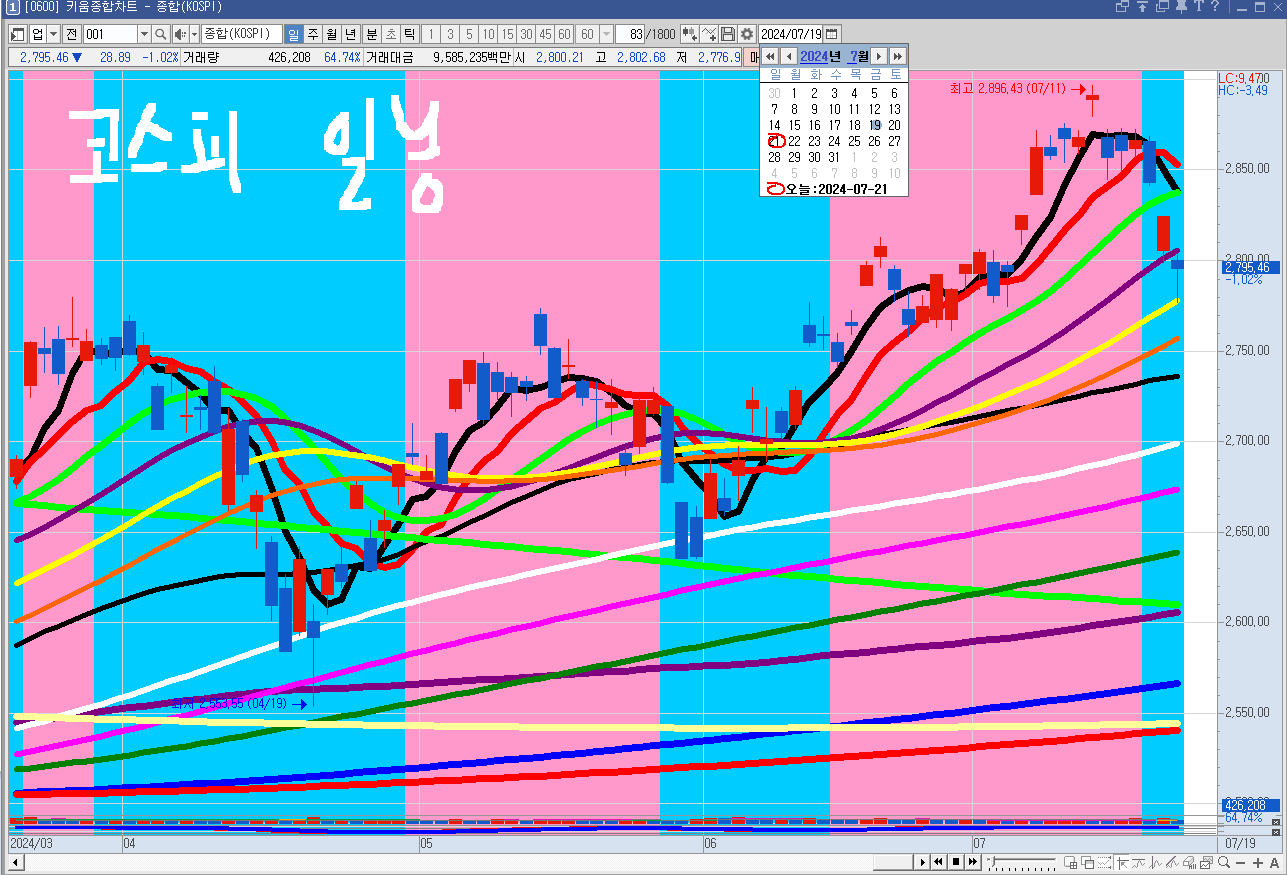This screenshot has width=1287, height=875.
Task: Click the magnifier zoom icon at bottom right
Action: coord(1225,862)
